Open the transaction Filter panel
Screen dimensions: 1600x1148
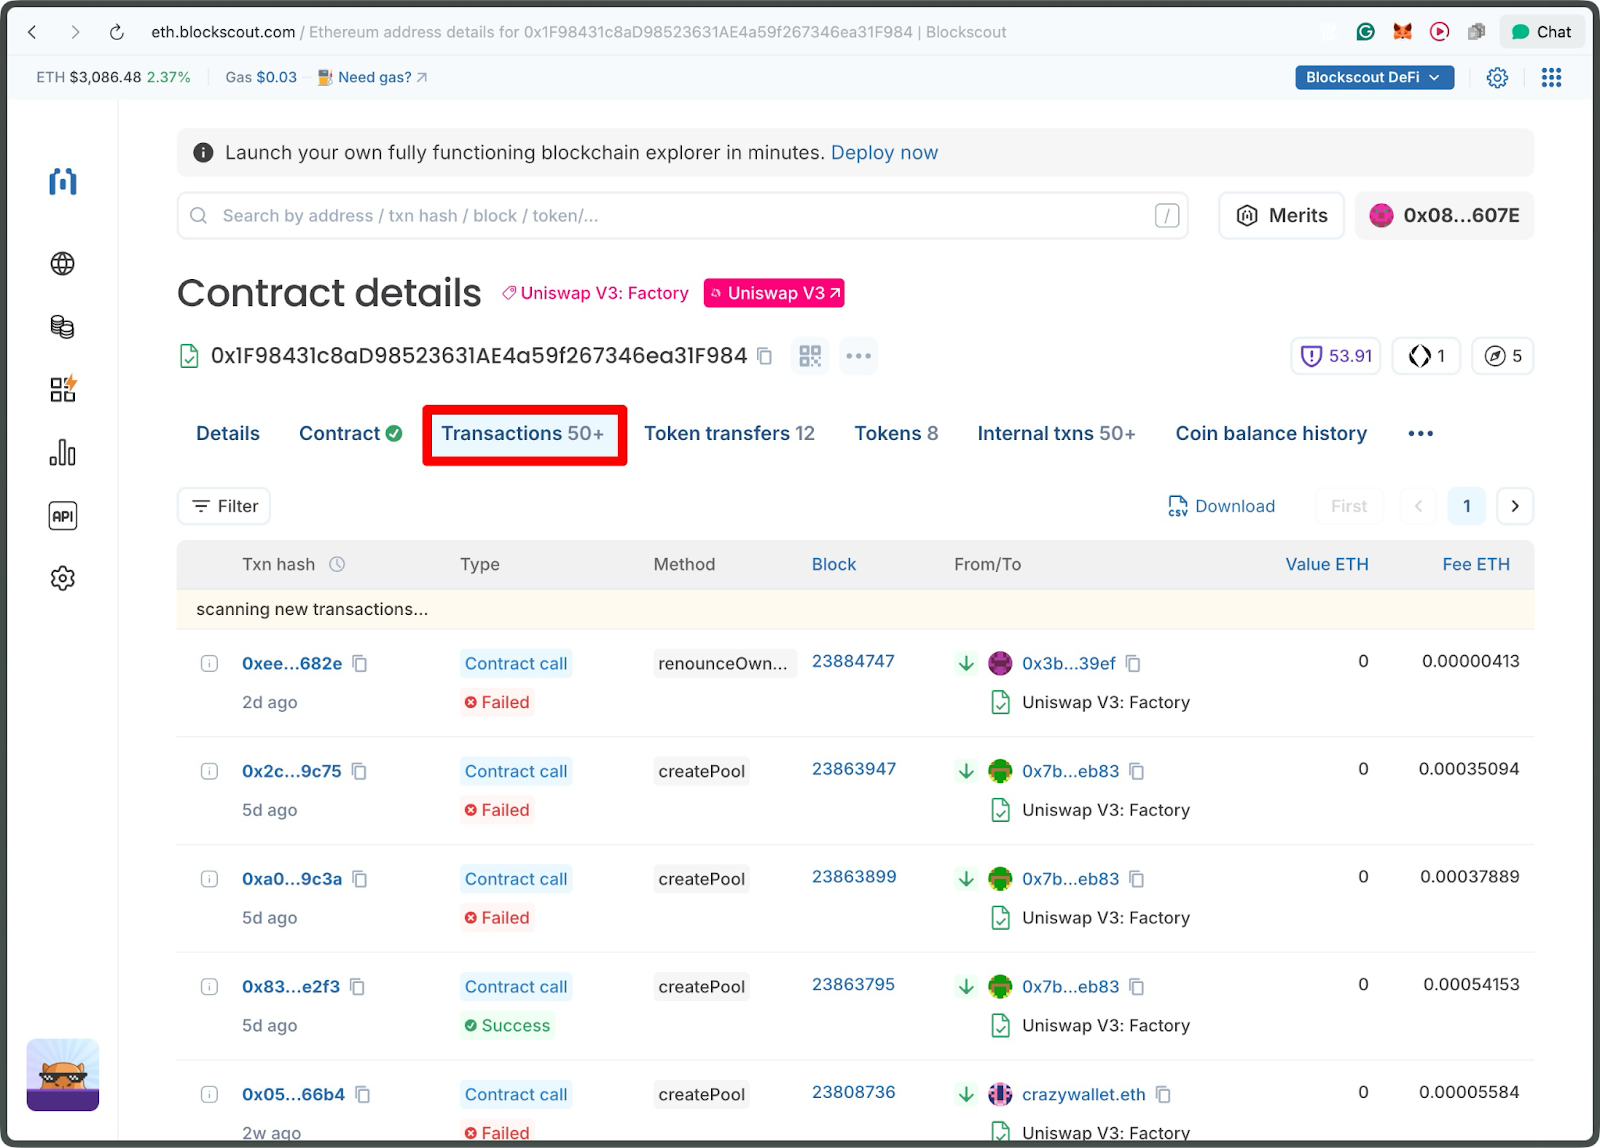223,506
